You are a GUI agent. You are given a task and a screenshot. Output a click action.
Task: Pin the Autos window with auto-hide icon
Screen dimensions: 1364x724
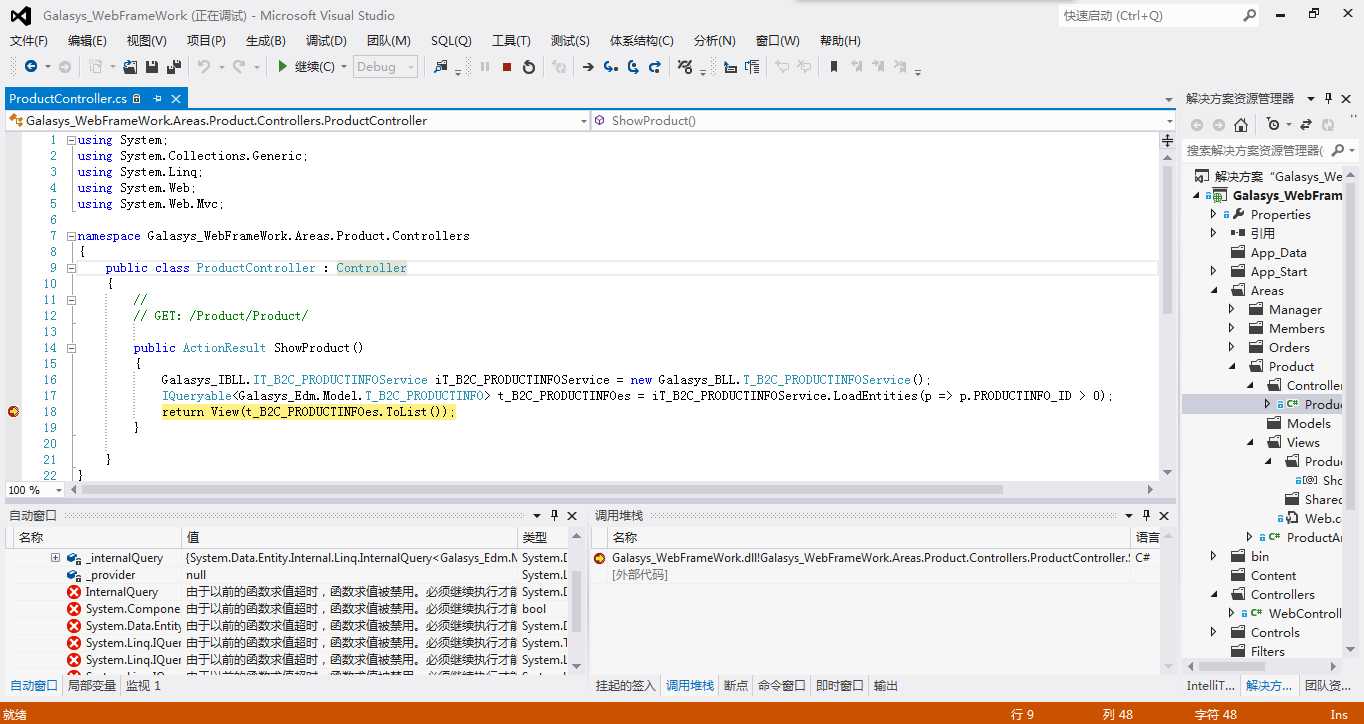coord(555,515)
